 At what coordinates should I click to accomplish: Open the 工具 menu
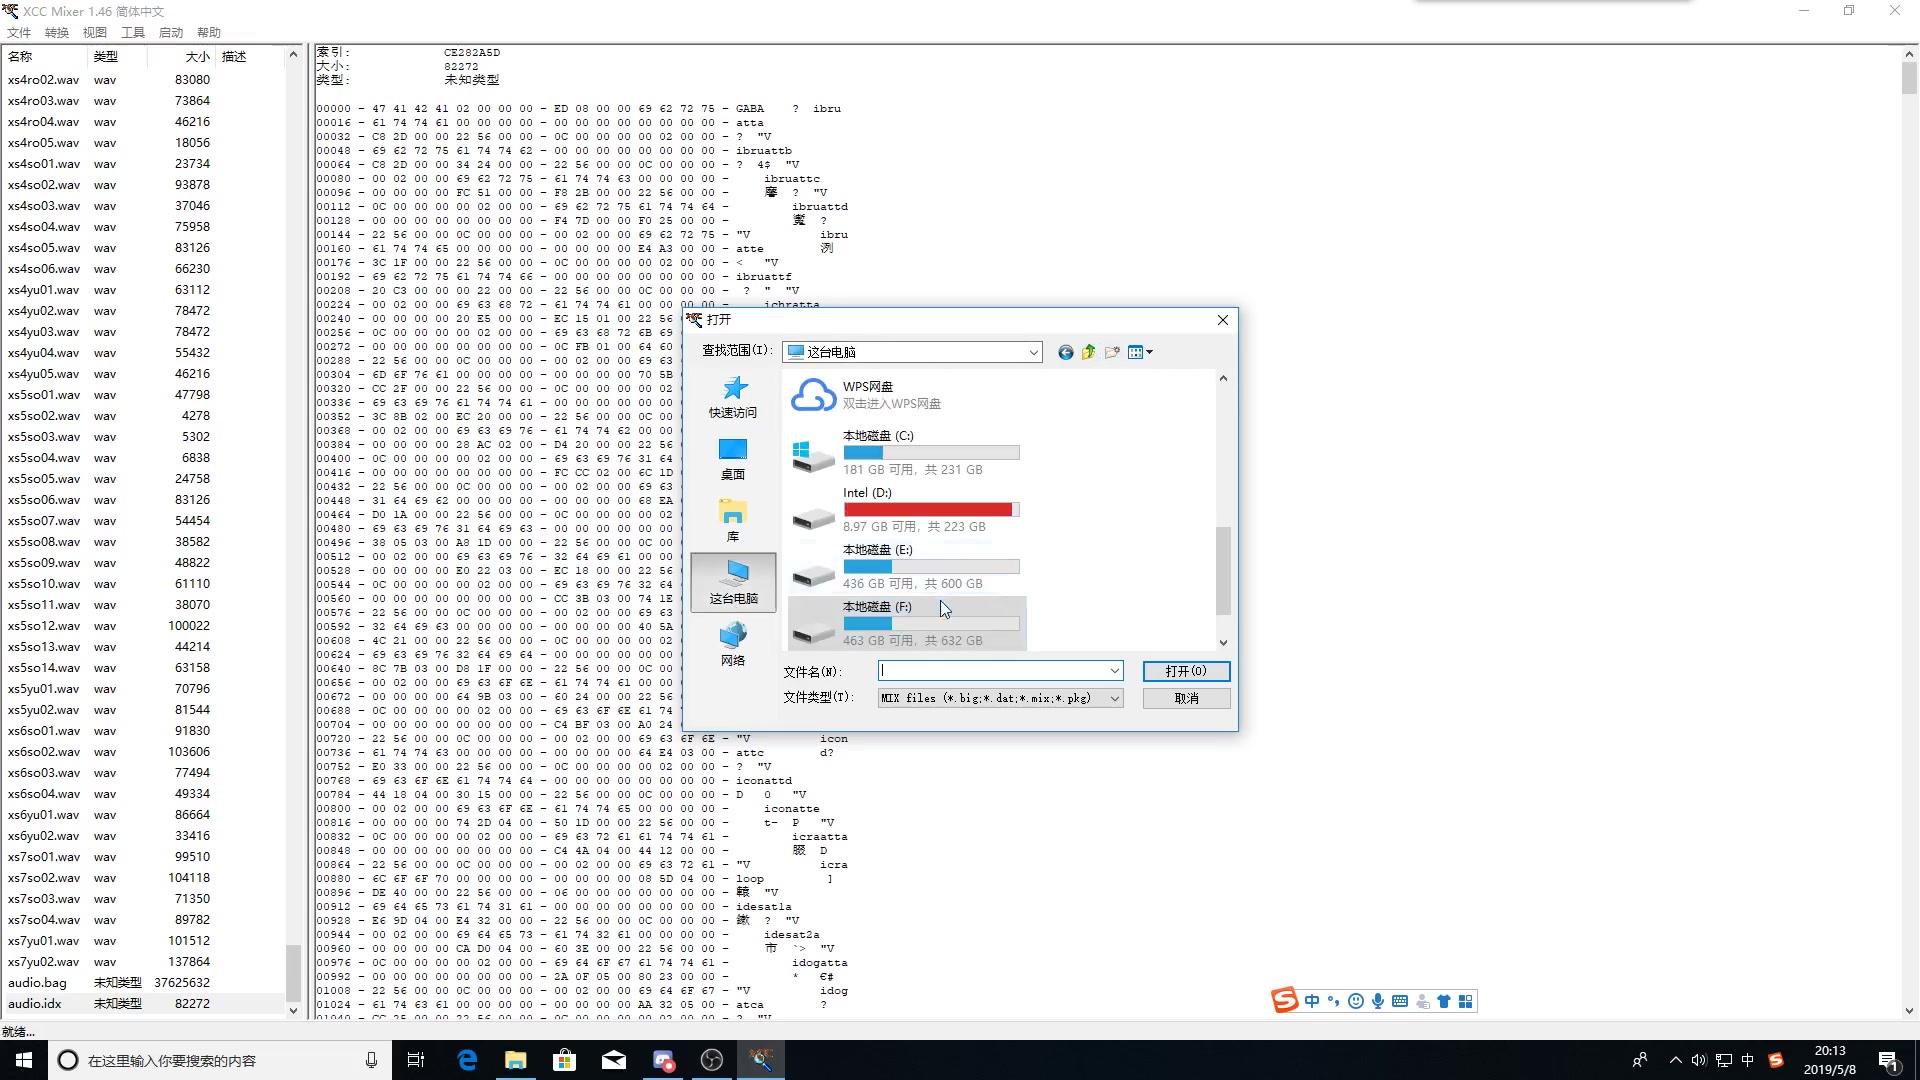133,33
